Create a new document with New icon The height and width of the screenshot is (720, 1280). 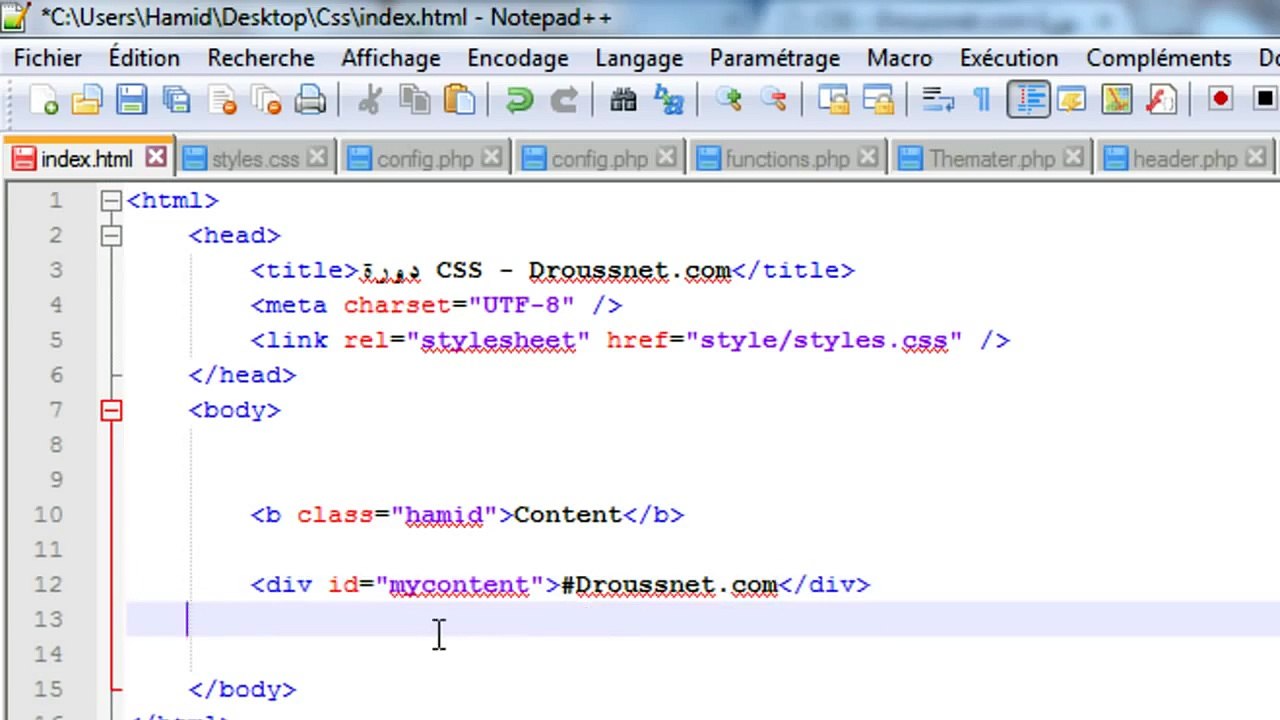tap(44, 100)
